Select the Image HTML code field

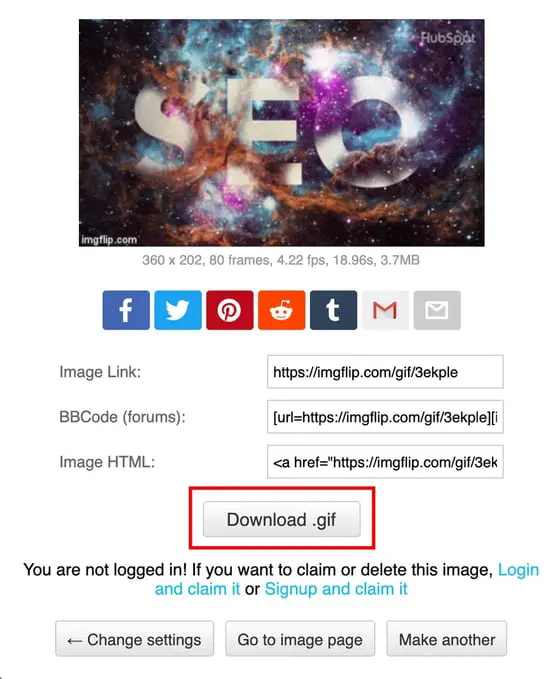pos(385,462)
